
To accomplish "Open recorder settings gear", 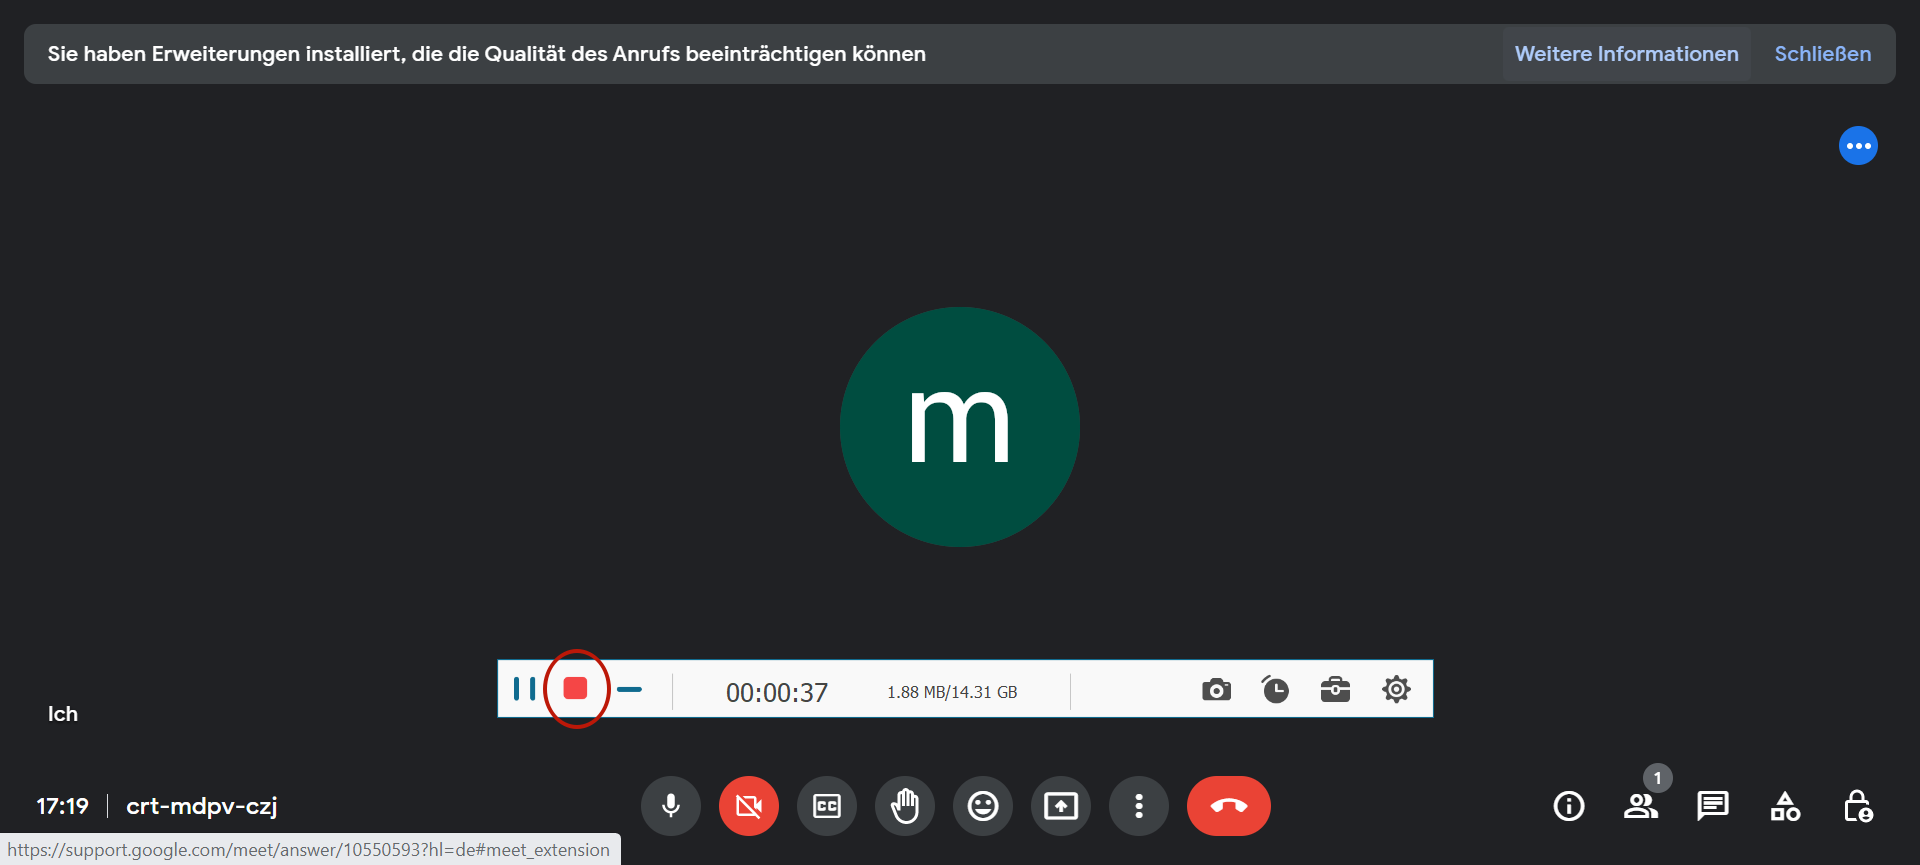I will click(x=1396, y=689).
